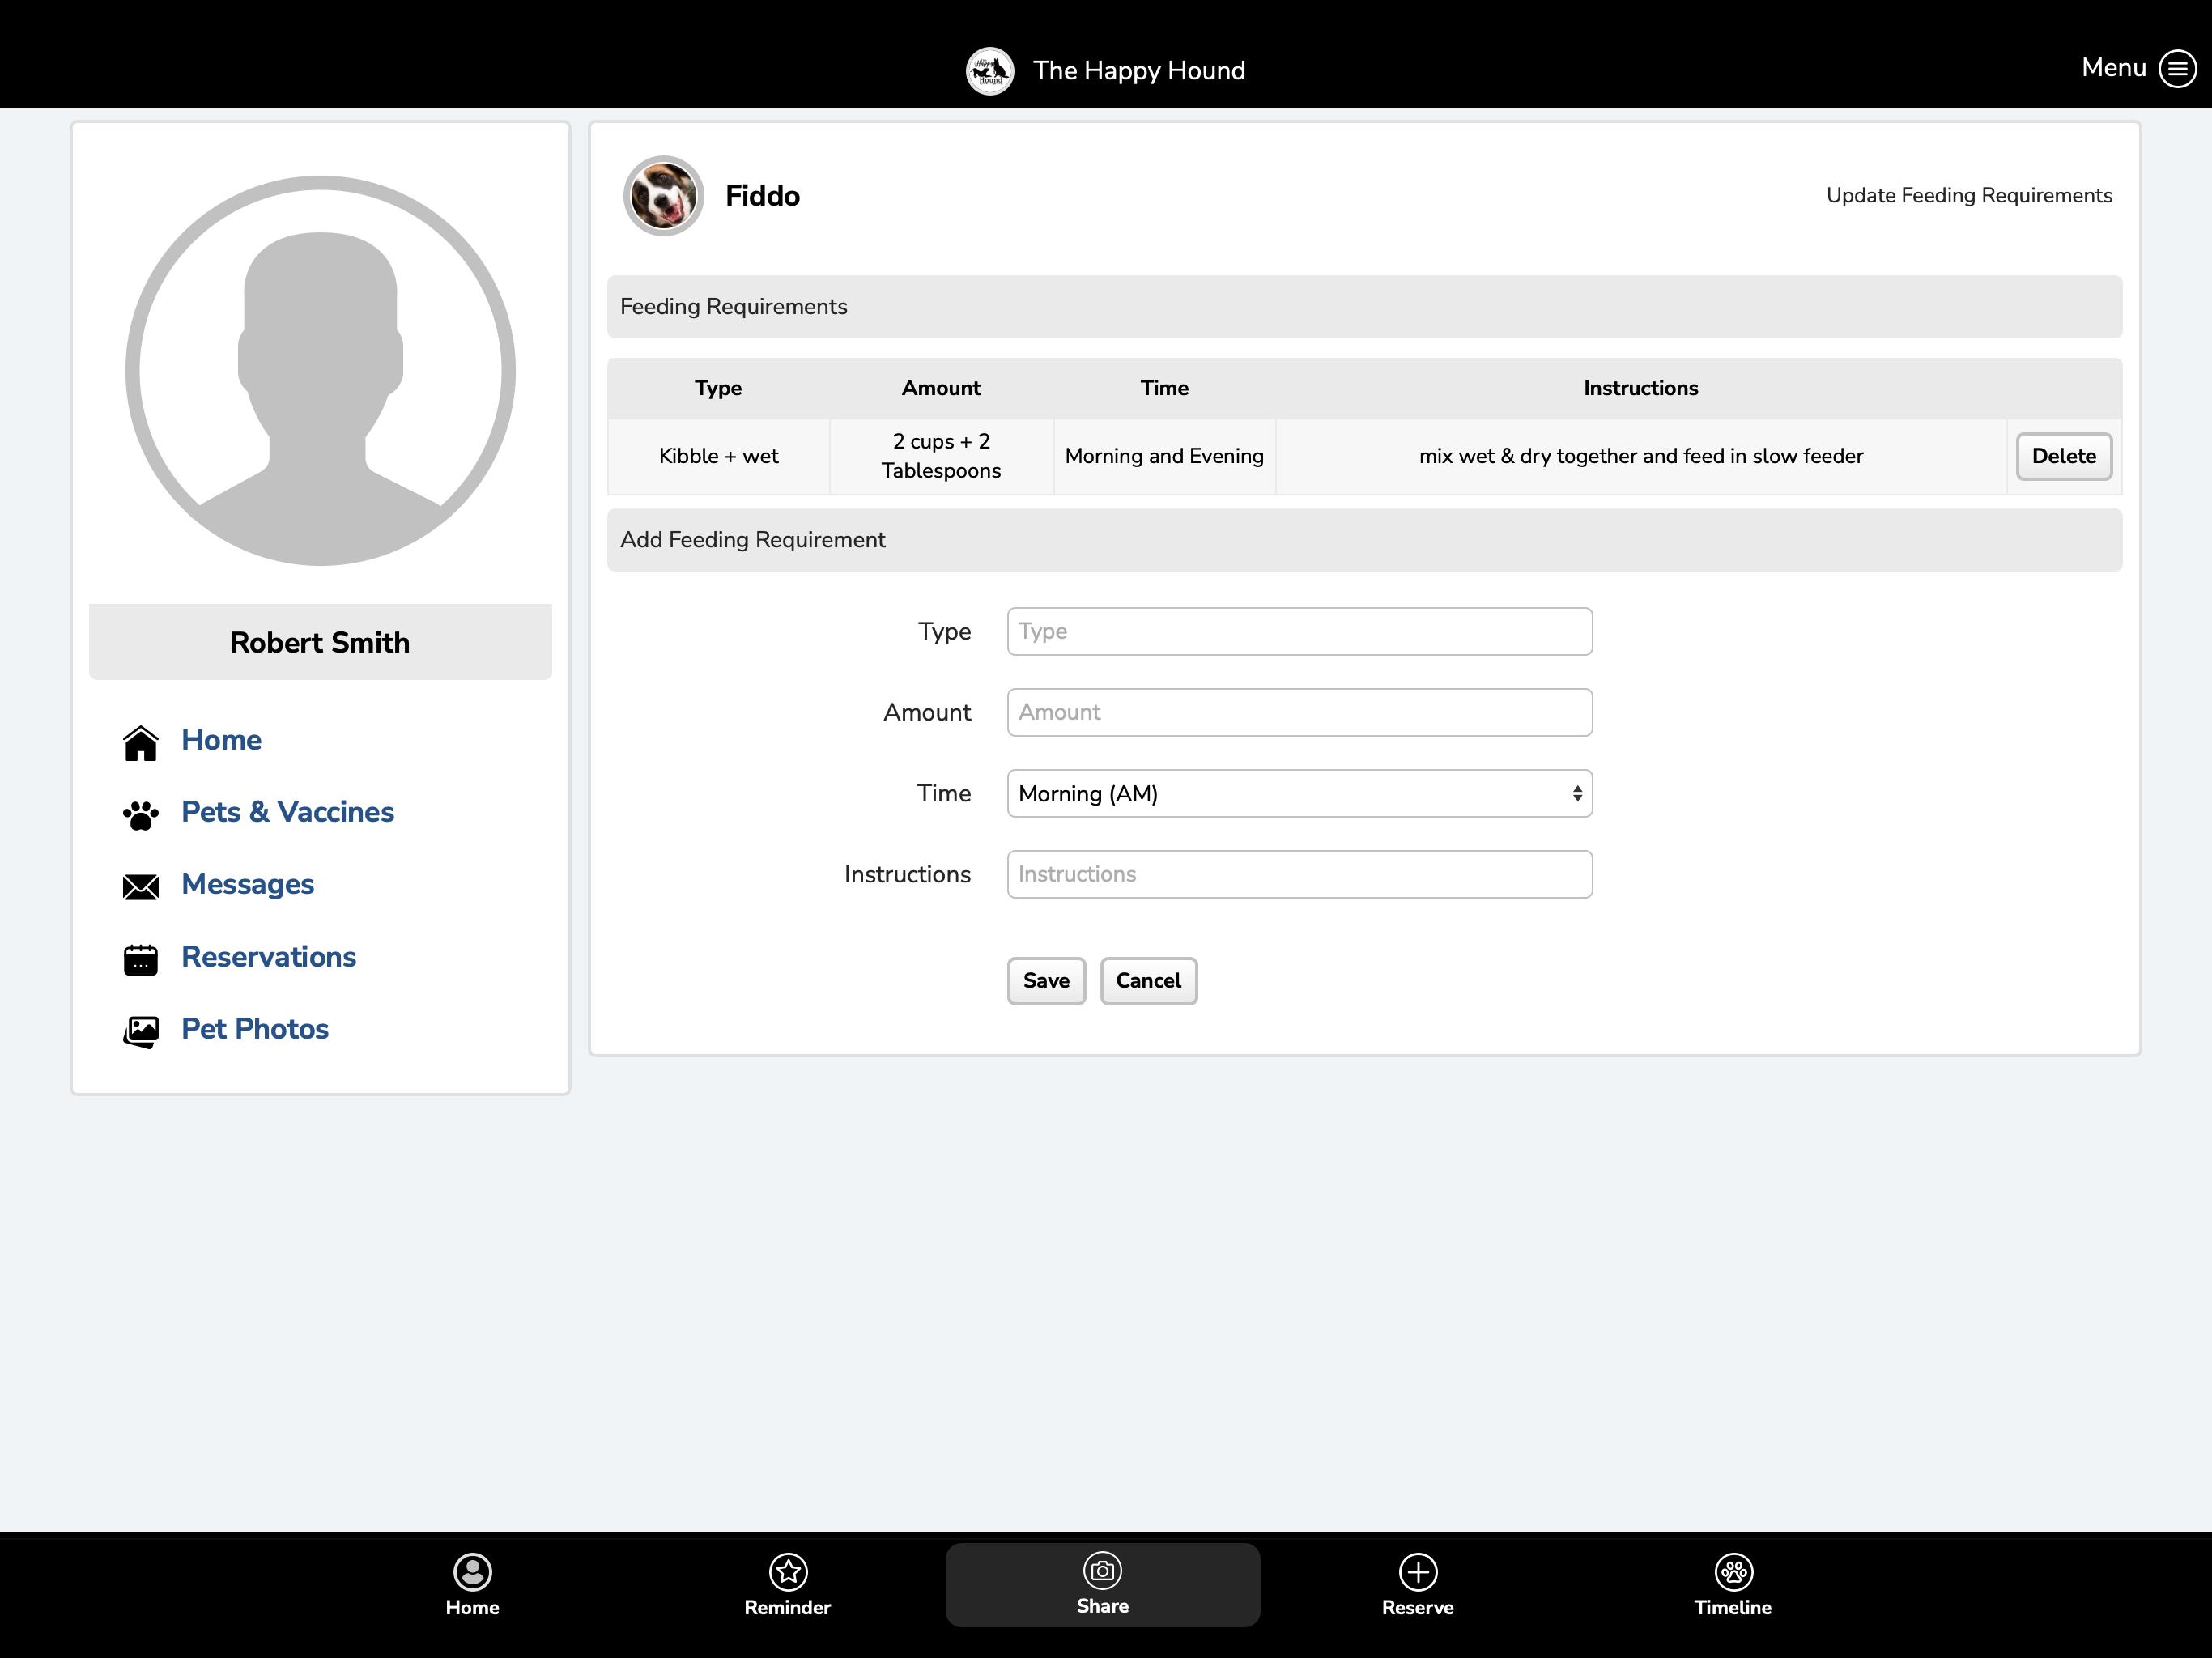Open Reservations from the sidebar
This screenshot has width=2212, height=1658.
tap(268, 957)
